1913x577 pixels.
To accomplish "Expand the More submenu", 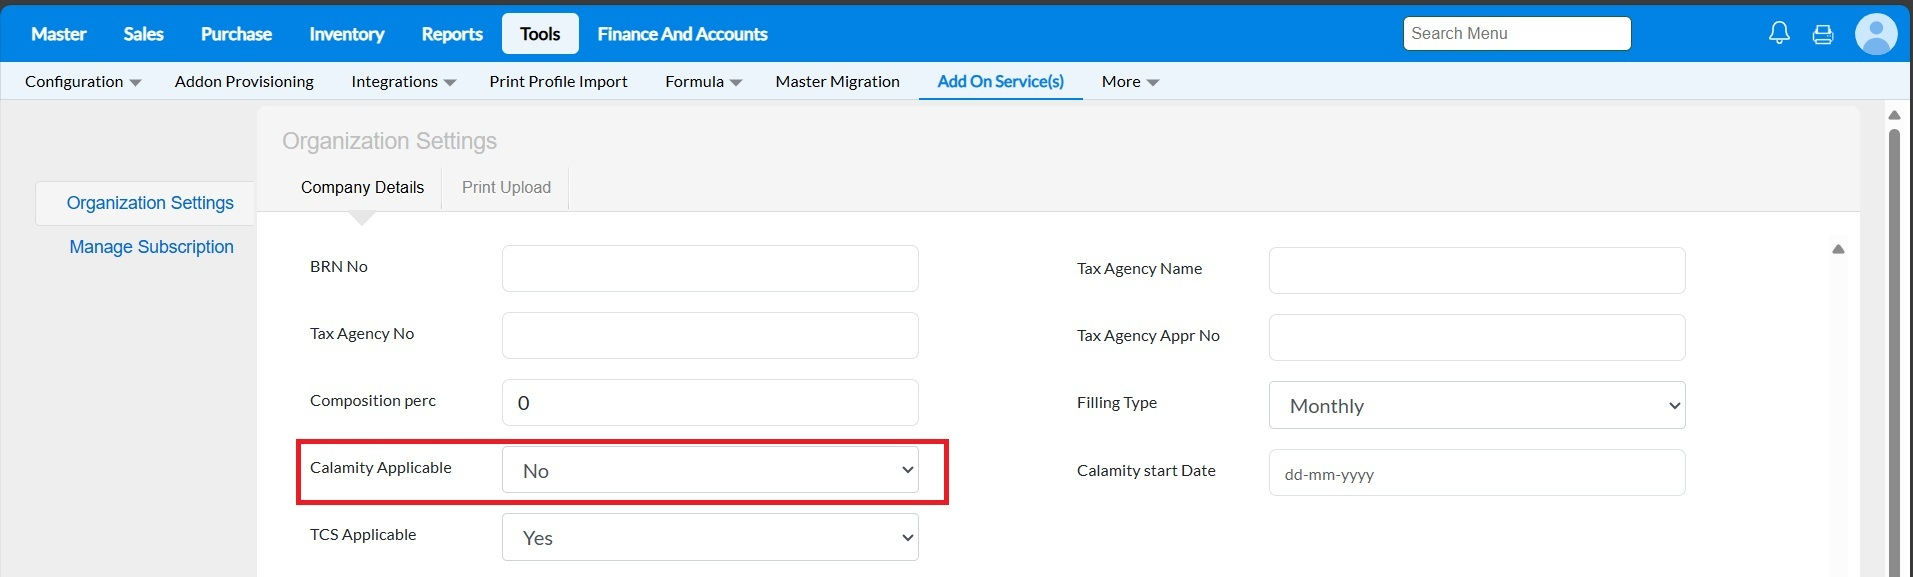I will (1130, 82).
